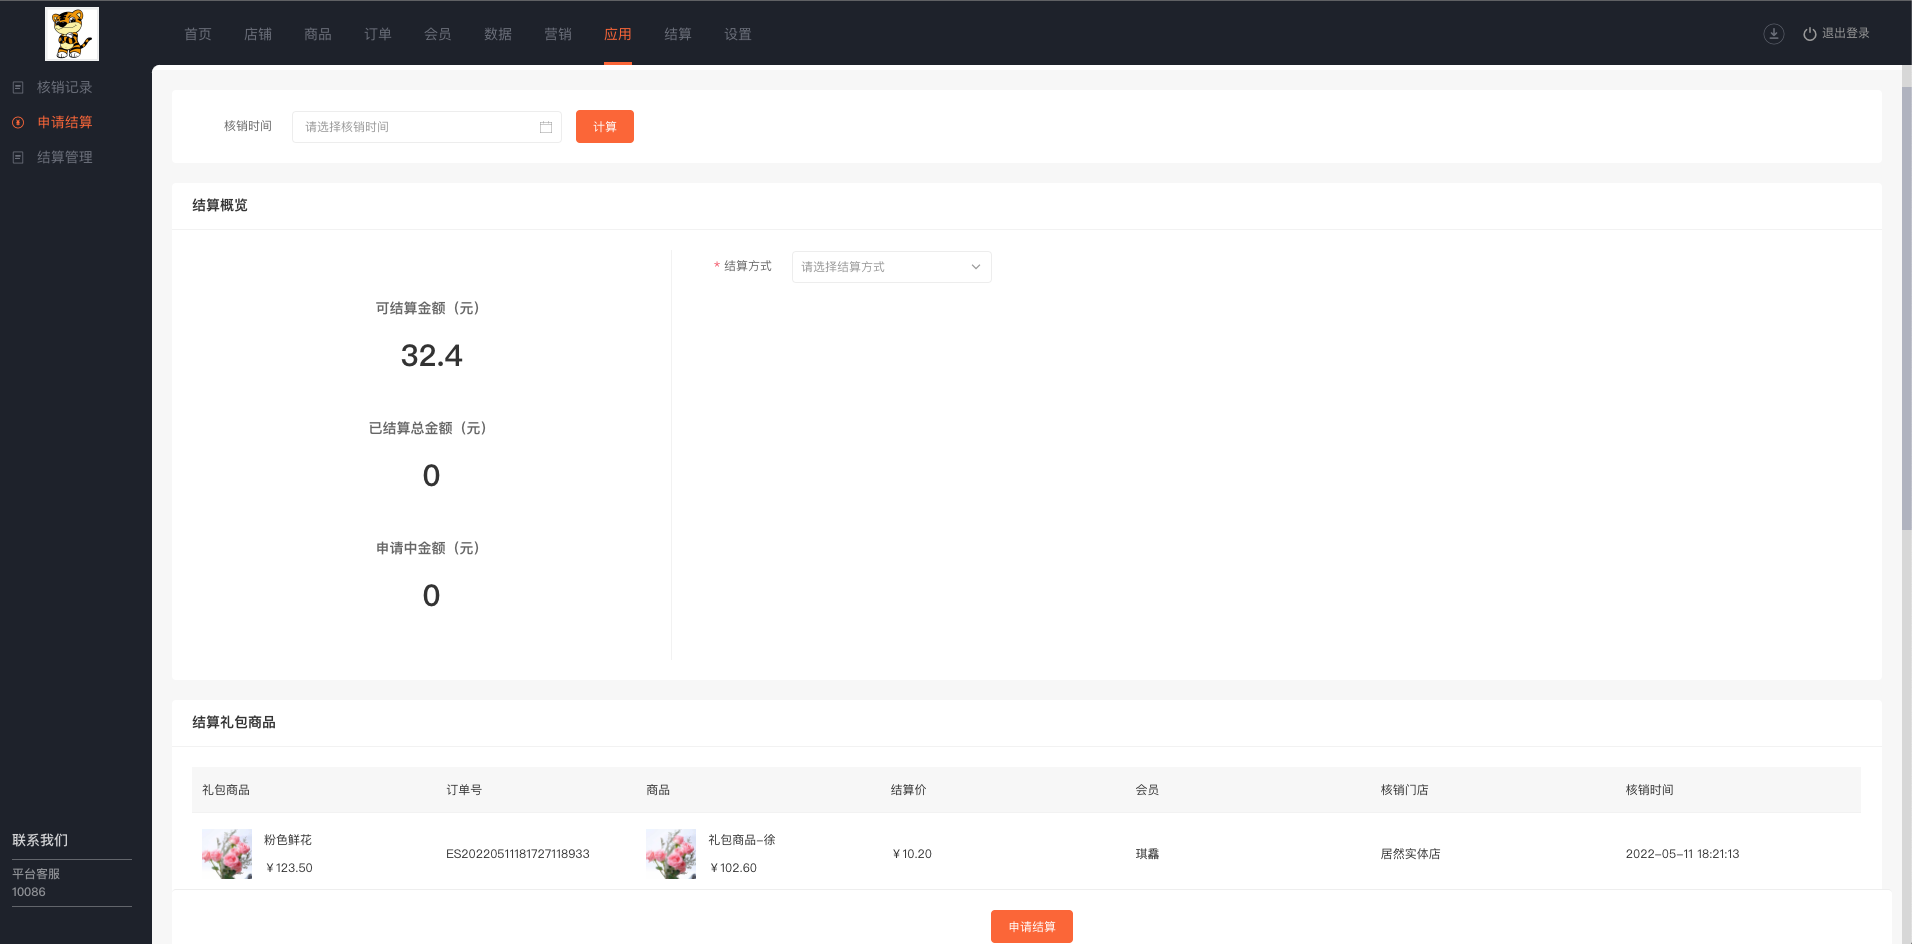
Task: Click the 联系我们 heading
Action: 40,840
